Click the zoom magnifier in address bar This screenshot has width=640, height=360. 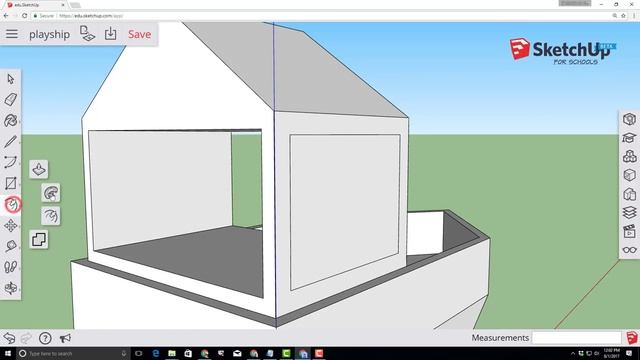pos(614,16)
